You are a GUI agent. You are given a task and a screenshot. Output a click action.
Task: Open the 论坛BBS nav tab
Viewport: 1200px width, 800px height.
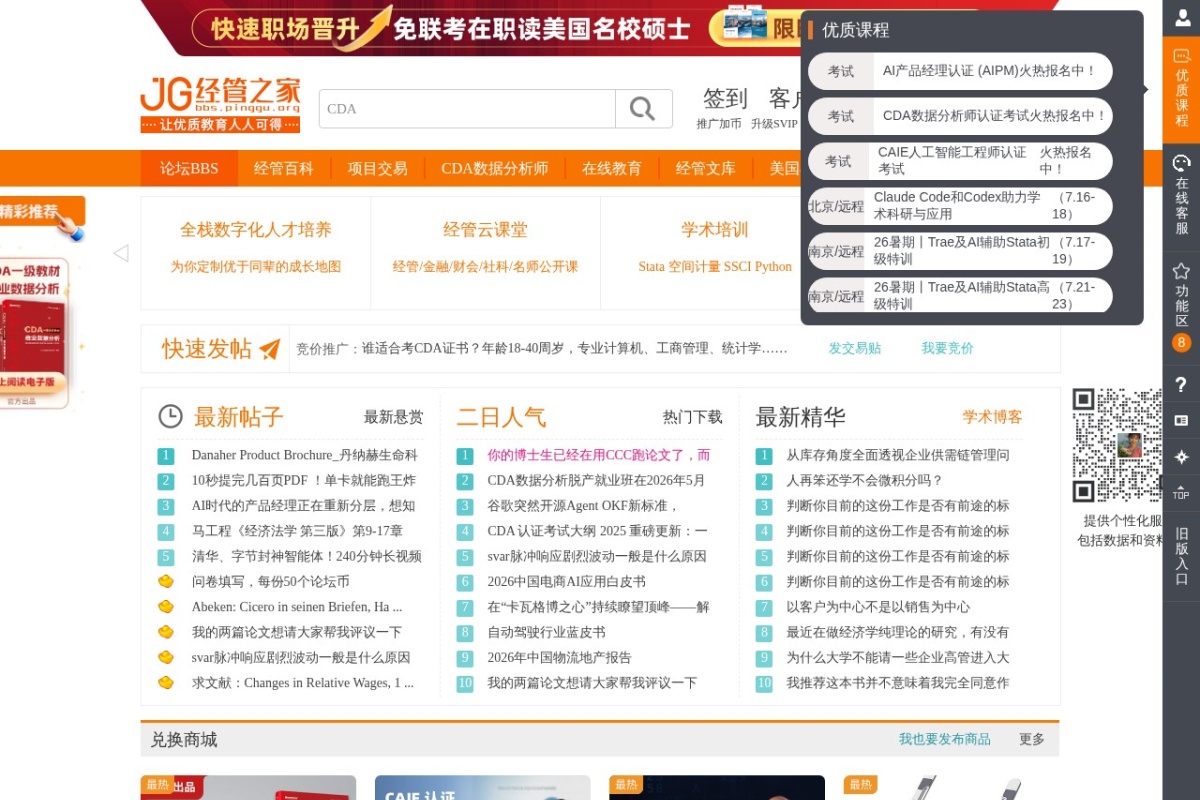(189, 168)
